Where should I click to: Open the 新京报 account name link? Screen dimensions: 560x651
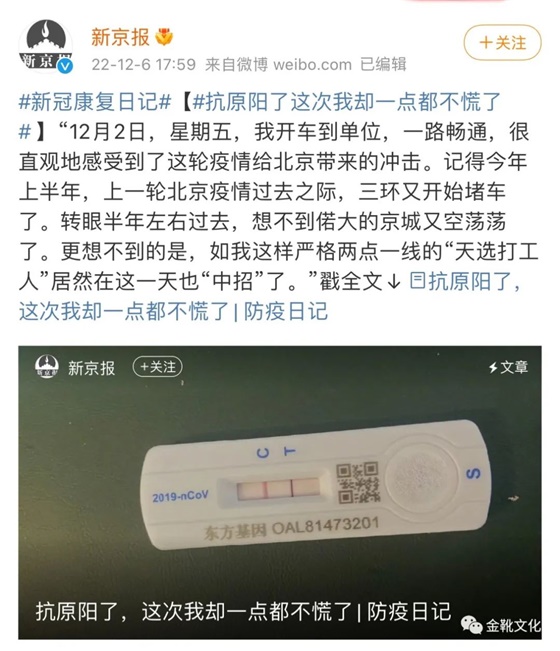(x=120, y=37)
